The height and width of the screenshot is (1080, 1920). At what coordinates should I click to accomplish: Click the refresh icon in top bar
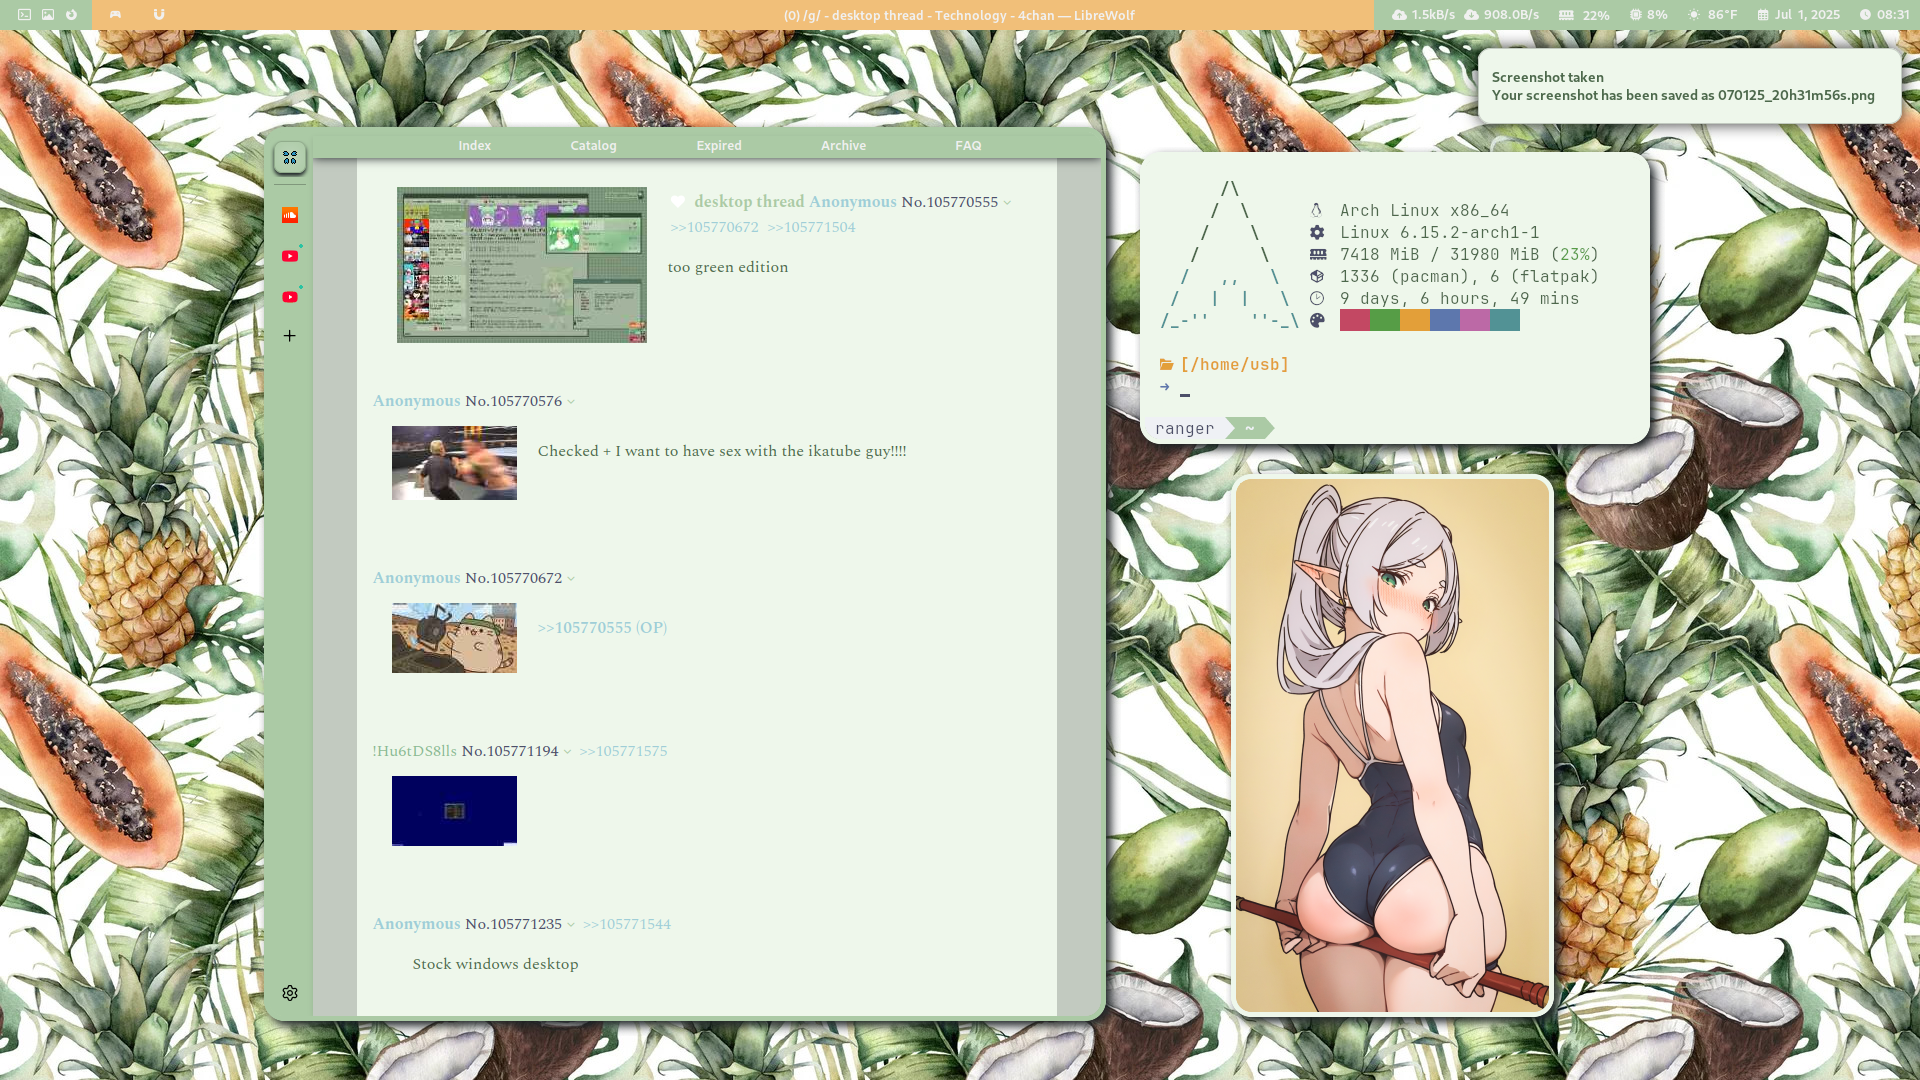71,15
